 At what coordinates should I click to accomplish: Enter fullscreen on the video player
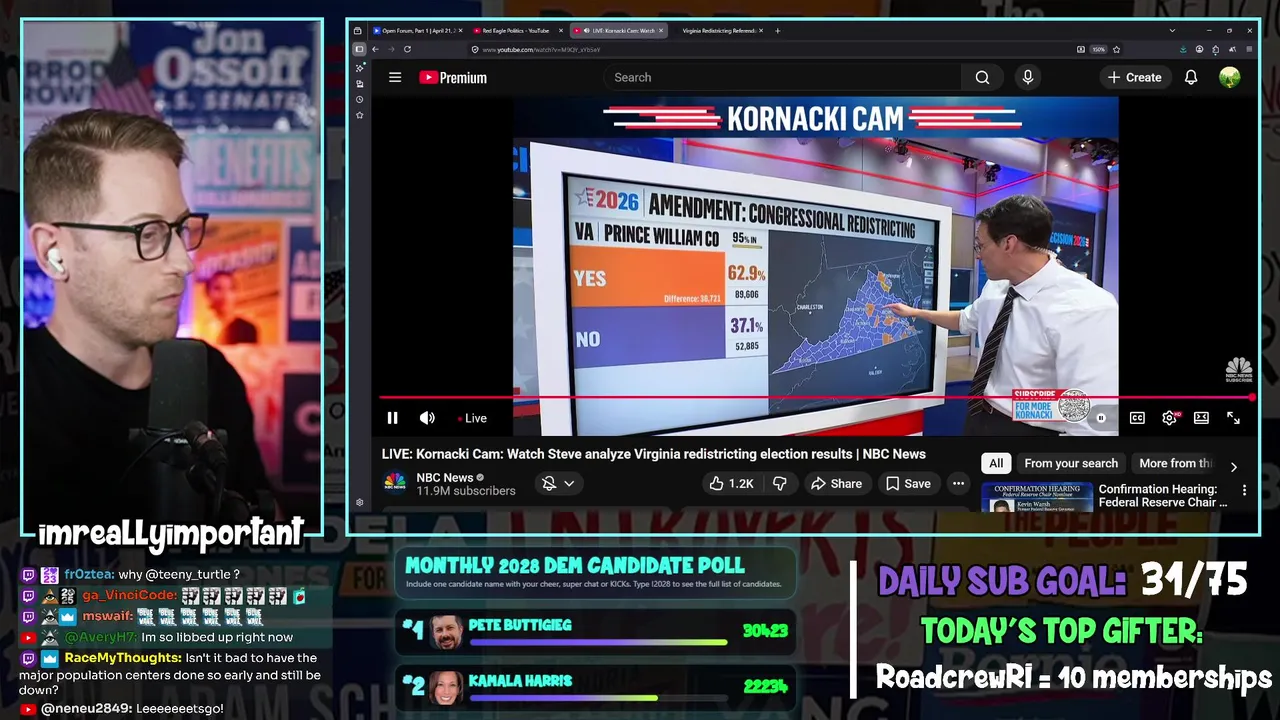[x=1233, y=418]
